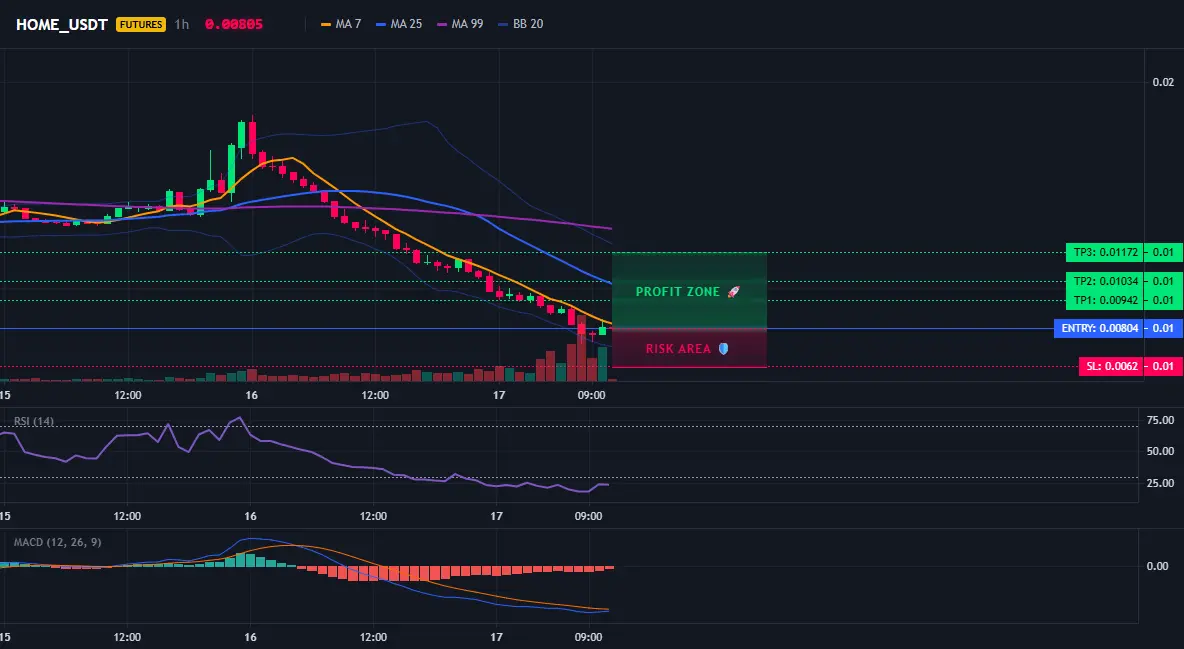Image resolution: width=1184 pixels, height=649 pixels.
Task: Toggle the MA 25 legend item
Action: coord(399,24)
